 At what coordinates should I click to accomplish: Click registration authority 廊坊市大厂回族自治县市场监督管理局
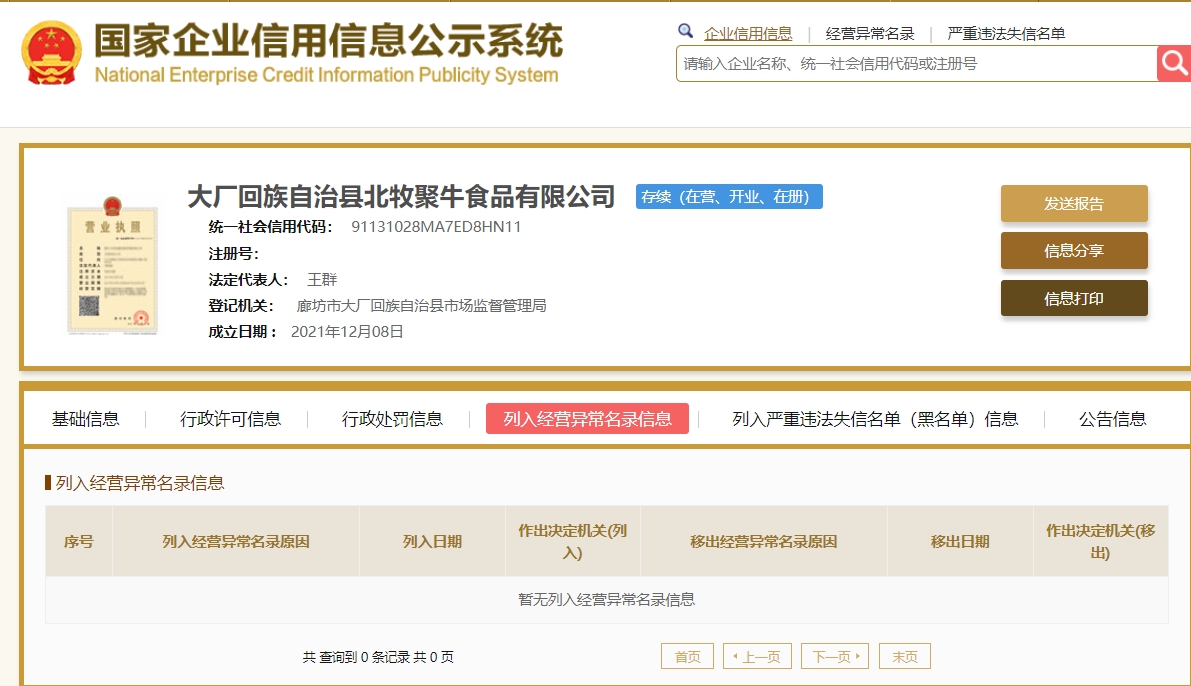[x=422, y=305]
